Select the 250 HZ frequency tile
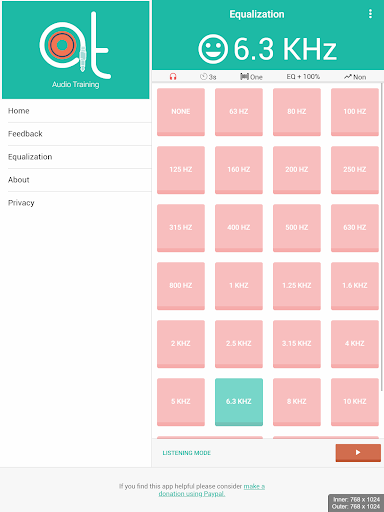 355,170
